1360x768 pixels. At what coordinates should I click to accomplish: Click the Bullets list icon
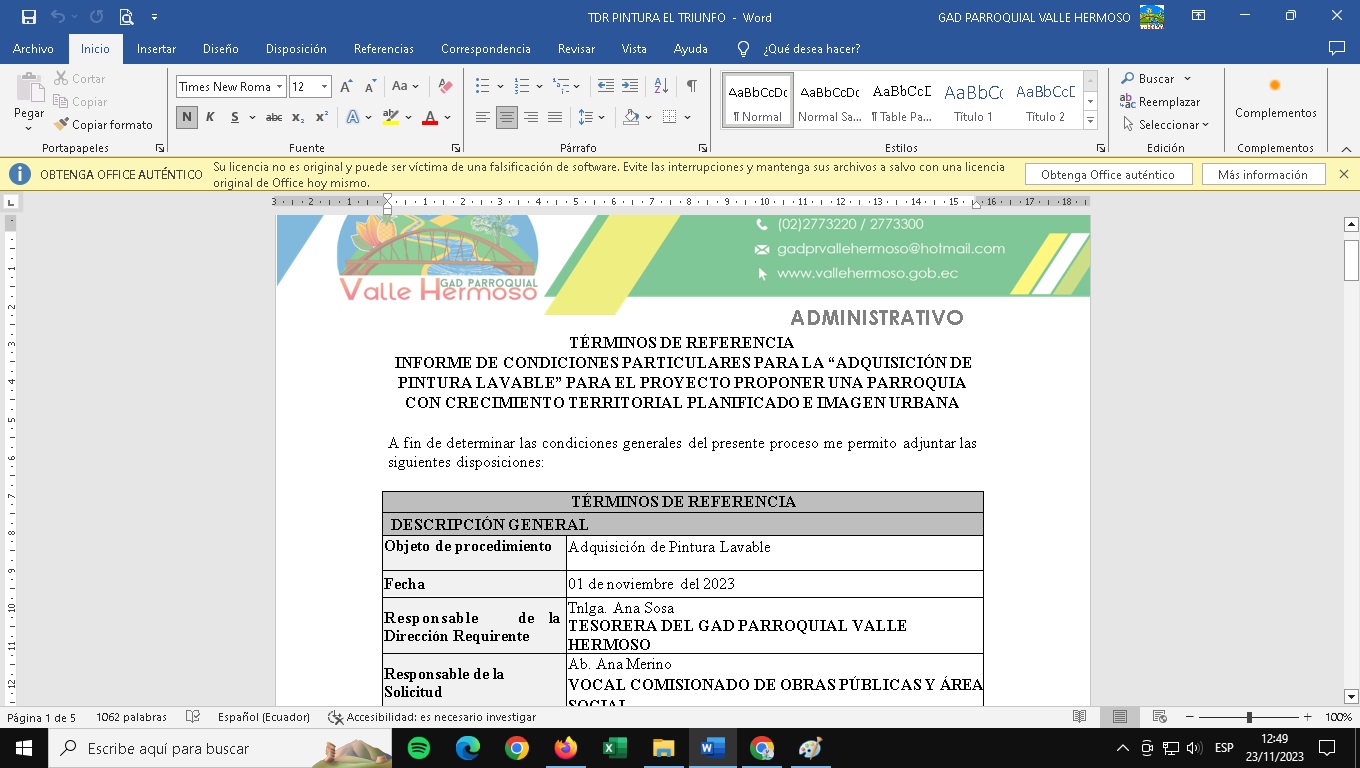point(483,87)
